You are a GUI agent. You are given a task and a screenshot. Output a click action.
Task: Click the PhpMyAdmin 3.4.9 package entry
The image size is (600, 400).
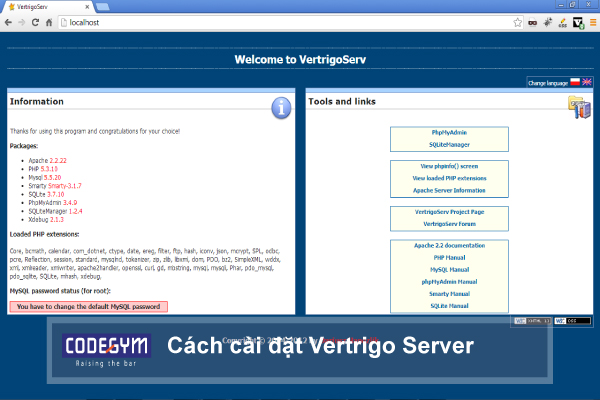53,202
